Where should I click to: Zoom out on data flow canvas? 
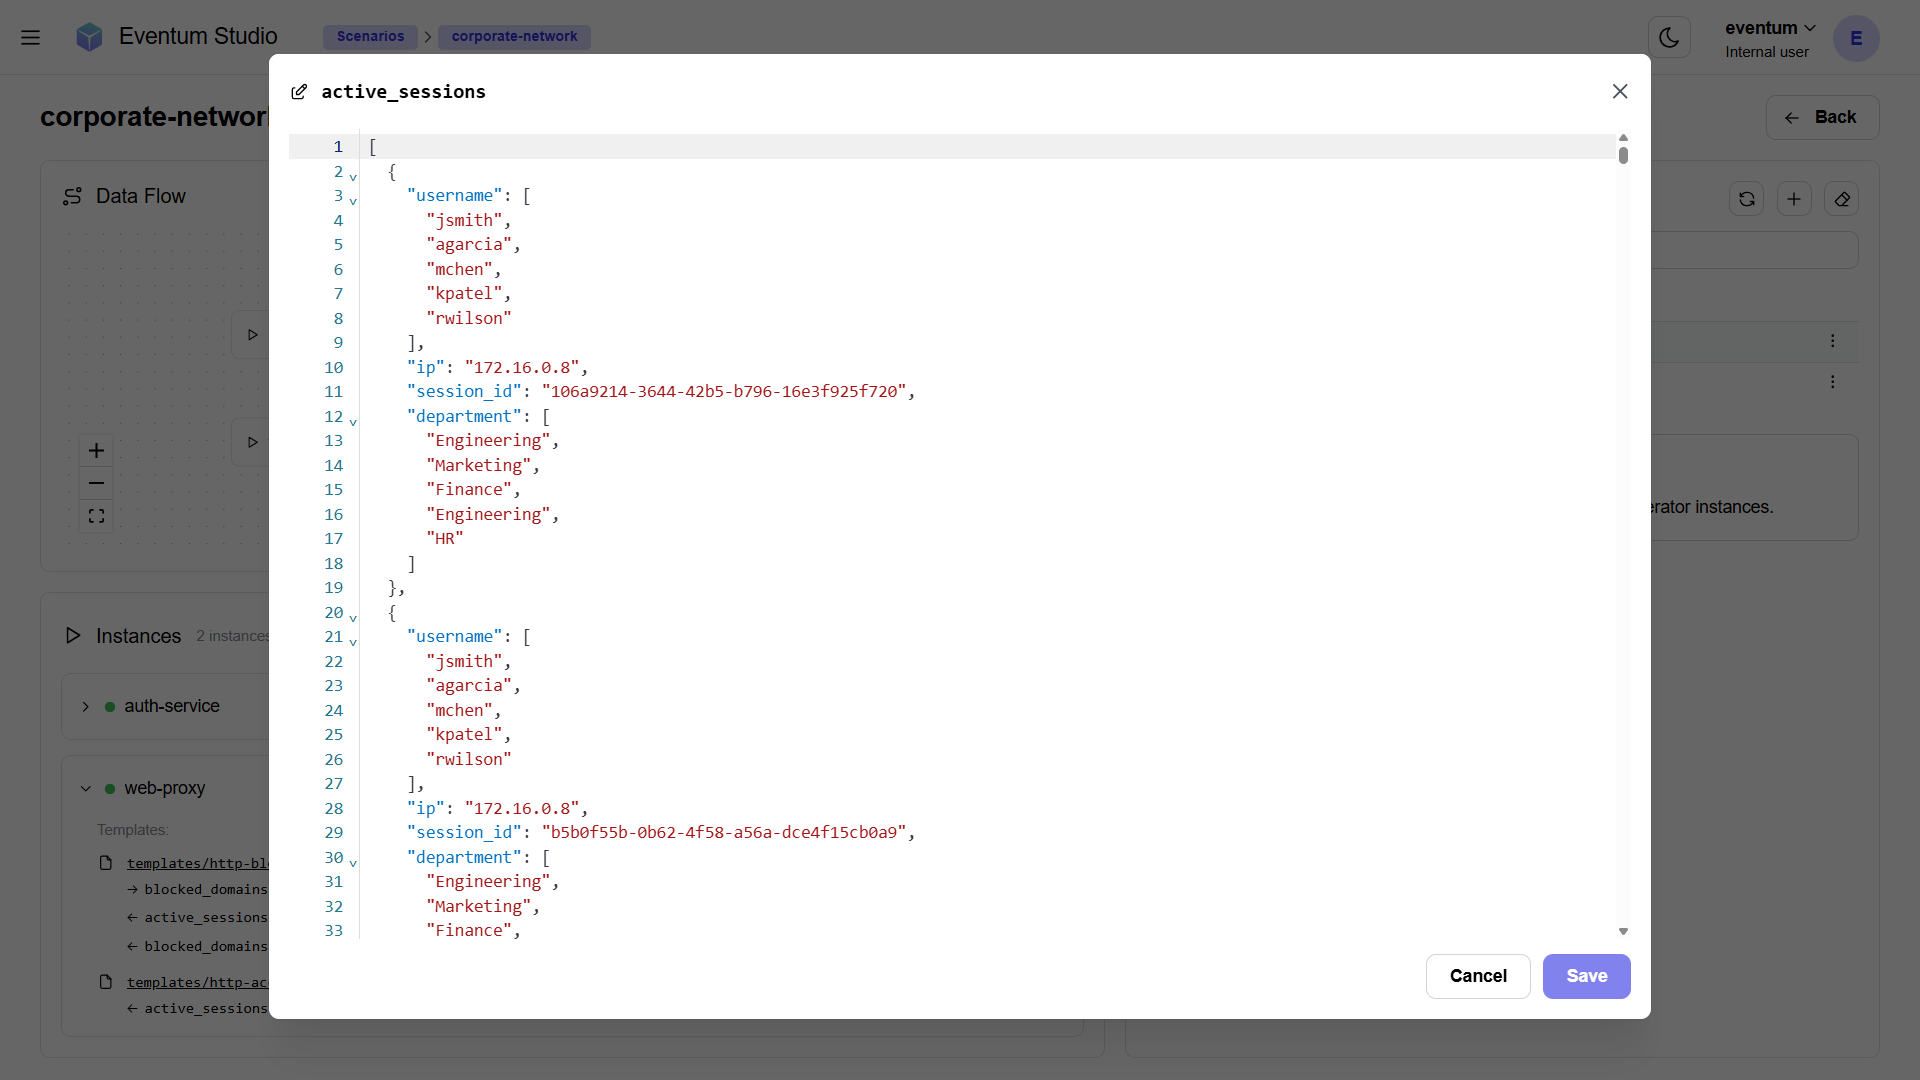pyautogui.click(x=96, y=484)
